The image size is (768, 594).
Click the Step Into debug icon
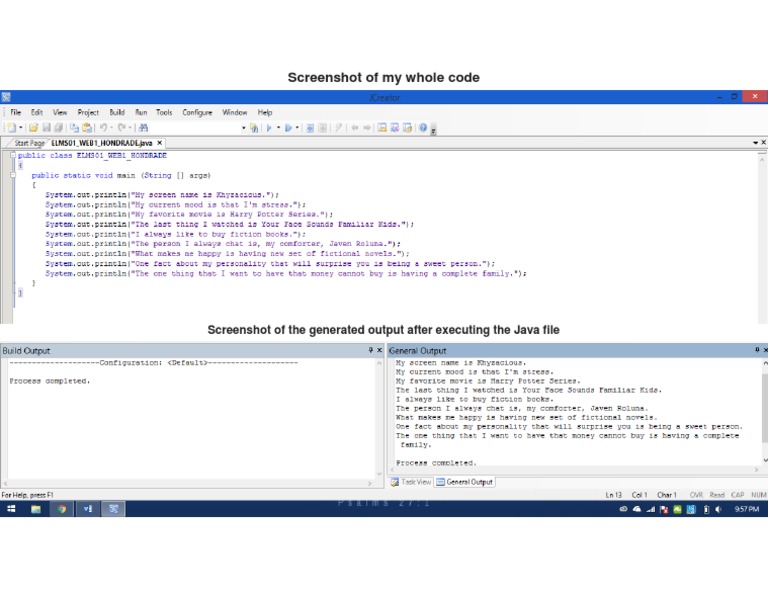click(310, 128)
